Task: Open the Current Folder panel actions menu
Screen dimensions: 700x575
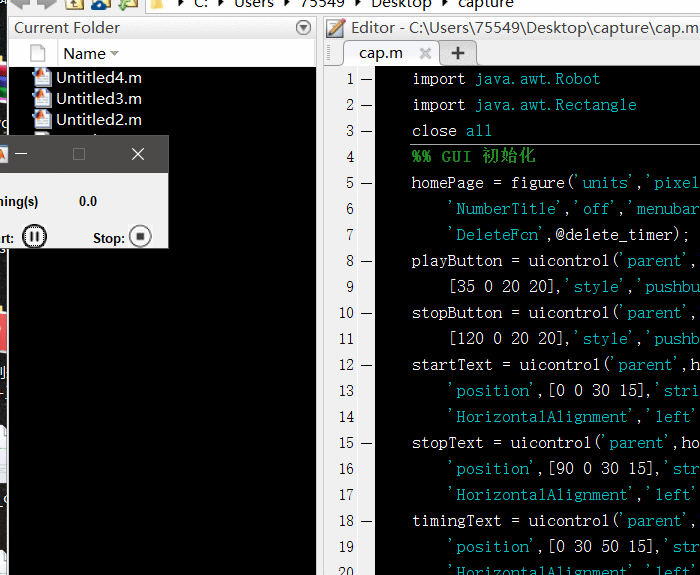Action: [x=303, y=28]
